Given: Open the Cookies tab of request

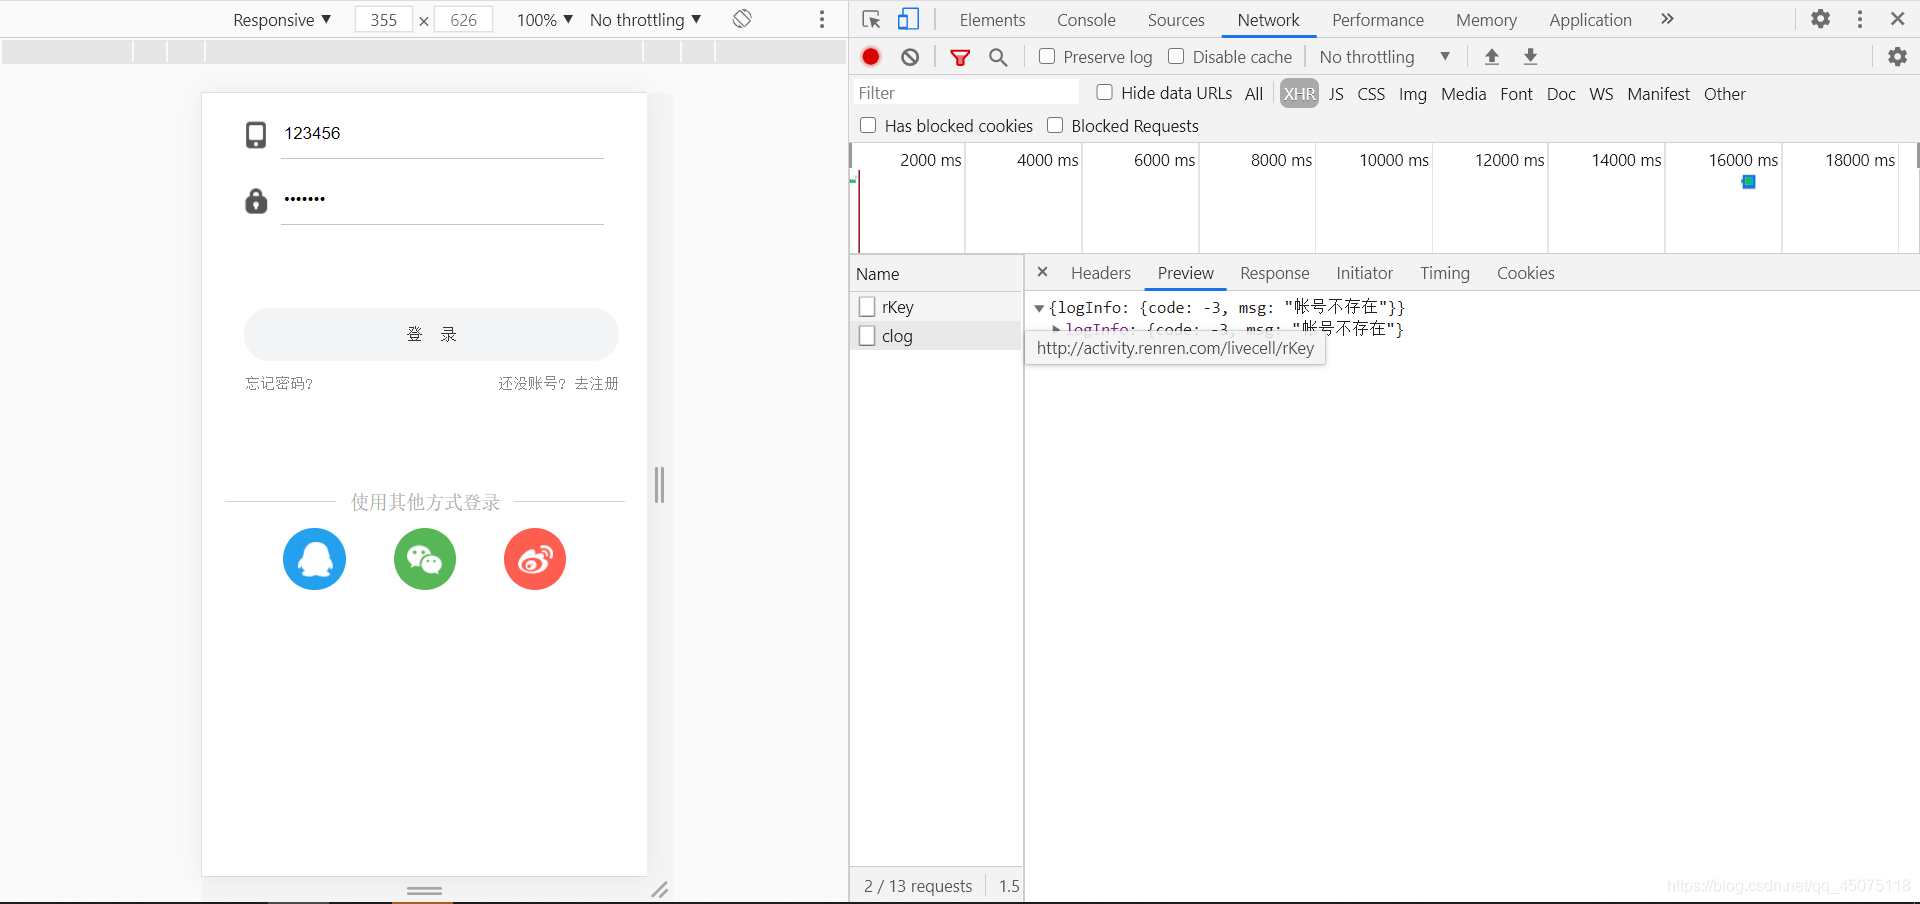Looking at the screenshot, I should tap(1525, 273).
